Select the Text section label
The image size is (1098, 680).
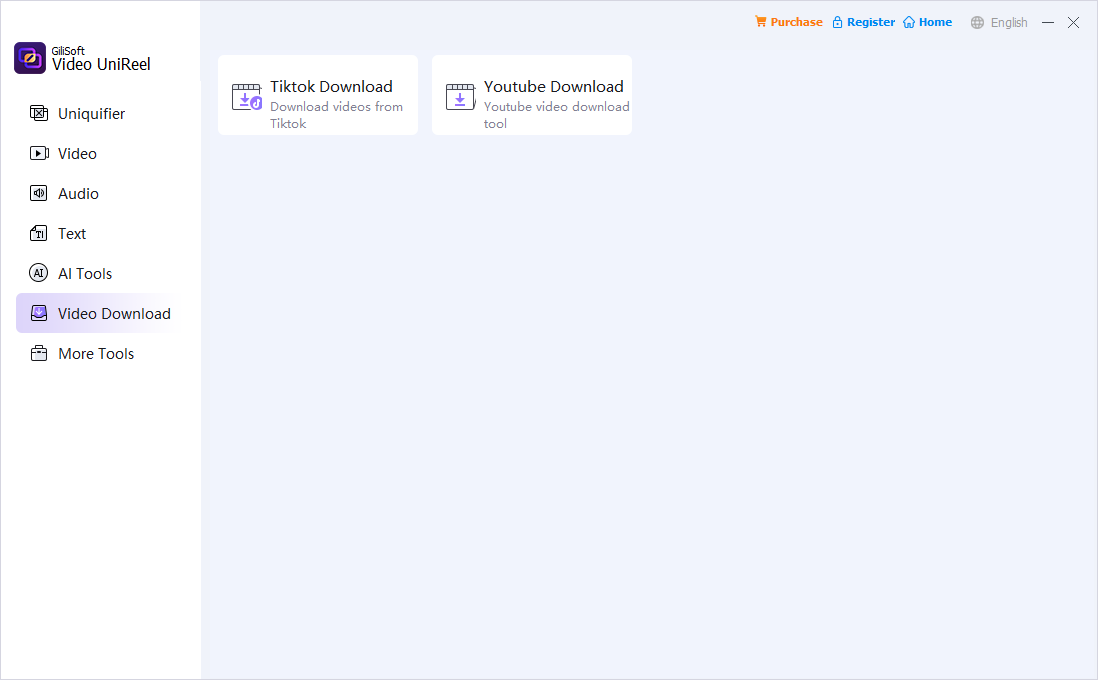tap(71, 233)
